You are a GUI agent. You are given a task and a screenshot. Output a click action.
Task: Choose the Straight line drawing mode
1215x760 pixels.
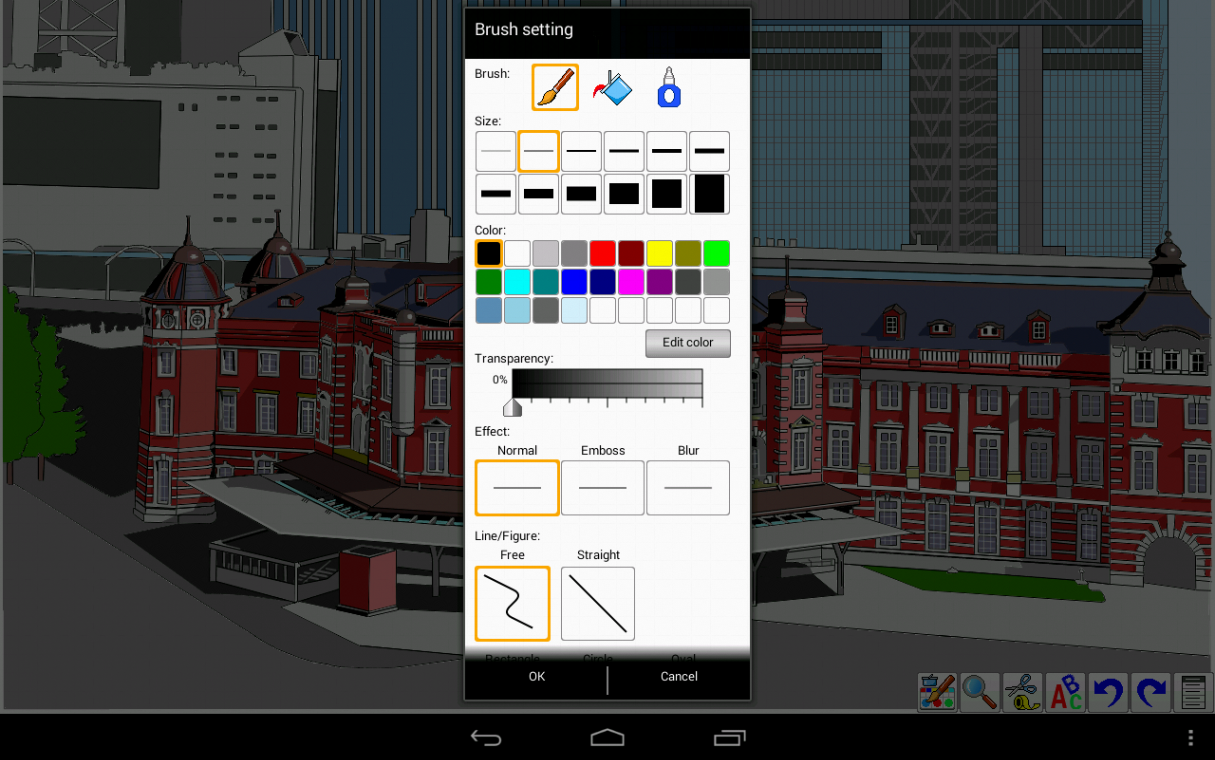click(x=598, y=603)
